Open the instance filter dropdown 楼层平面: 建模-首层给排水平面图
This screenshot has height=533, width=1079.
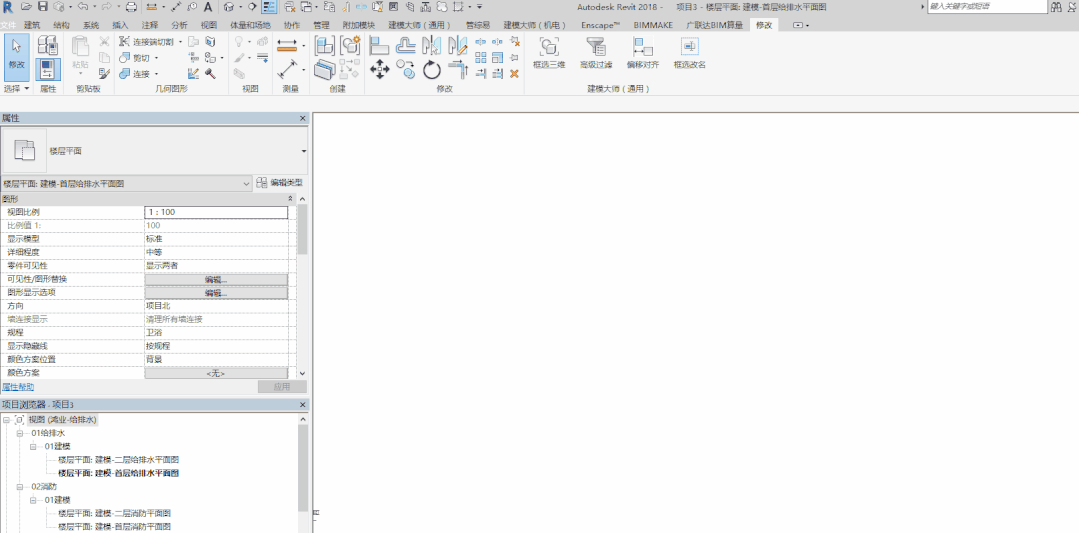click(x=127, y=184)
